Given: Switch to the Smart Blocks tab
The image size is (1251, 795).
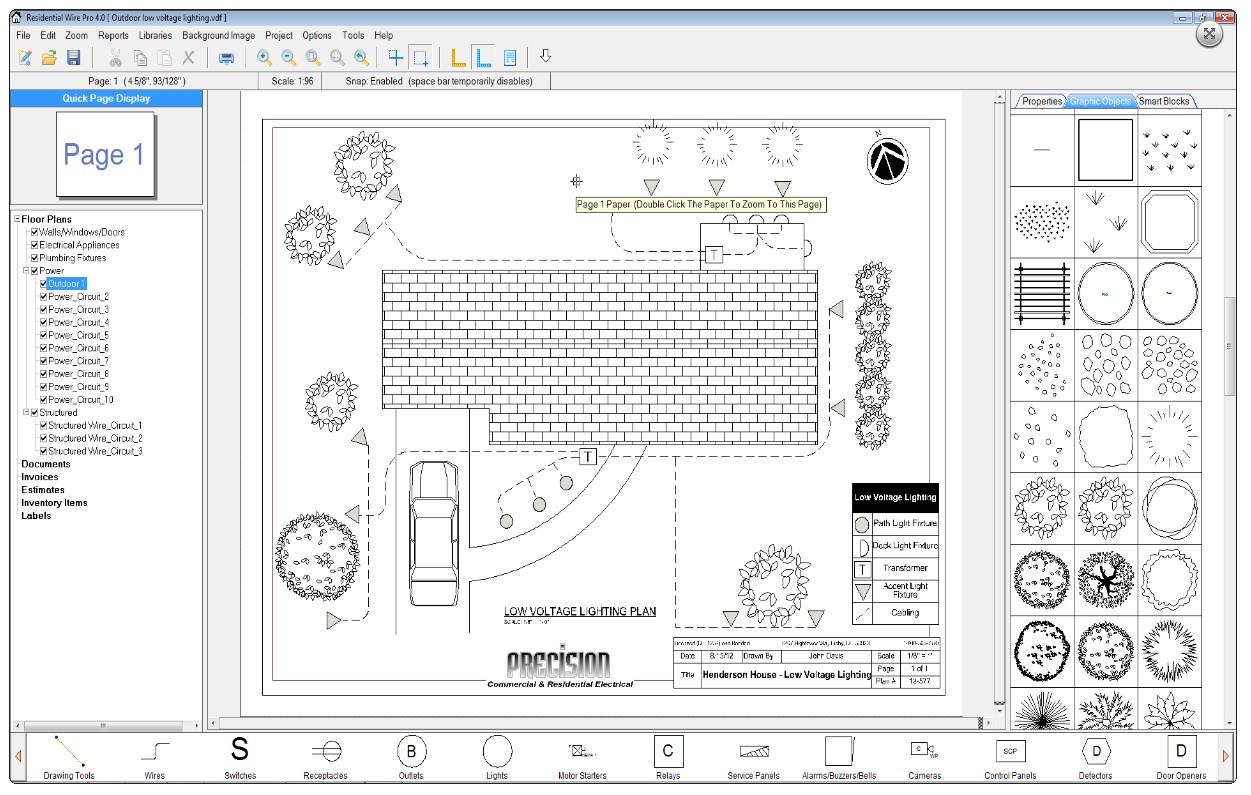Looking at the screenshot, I should click(x=1164, y=101).
